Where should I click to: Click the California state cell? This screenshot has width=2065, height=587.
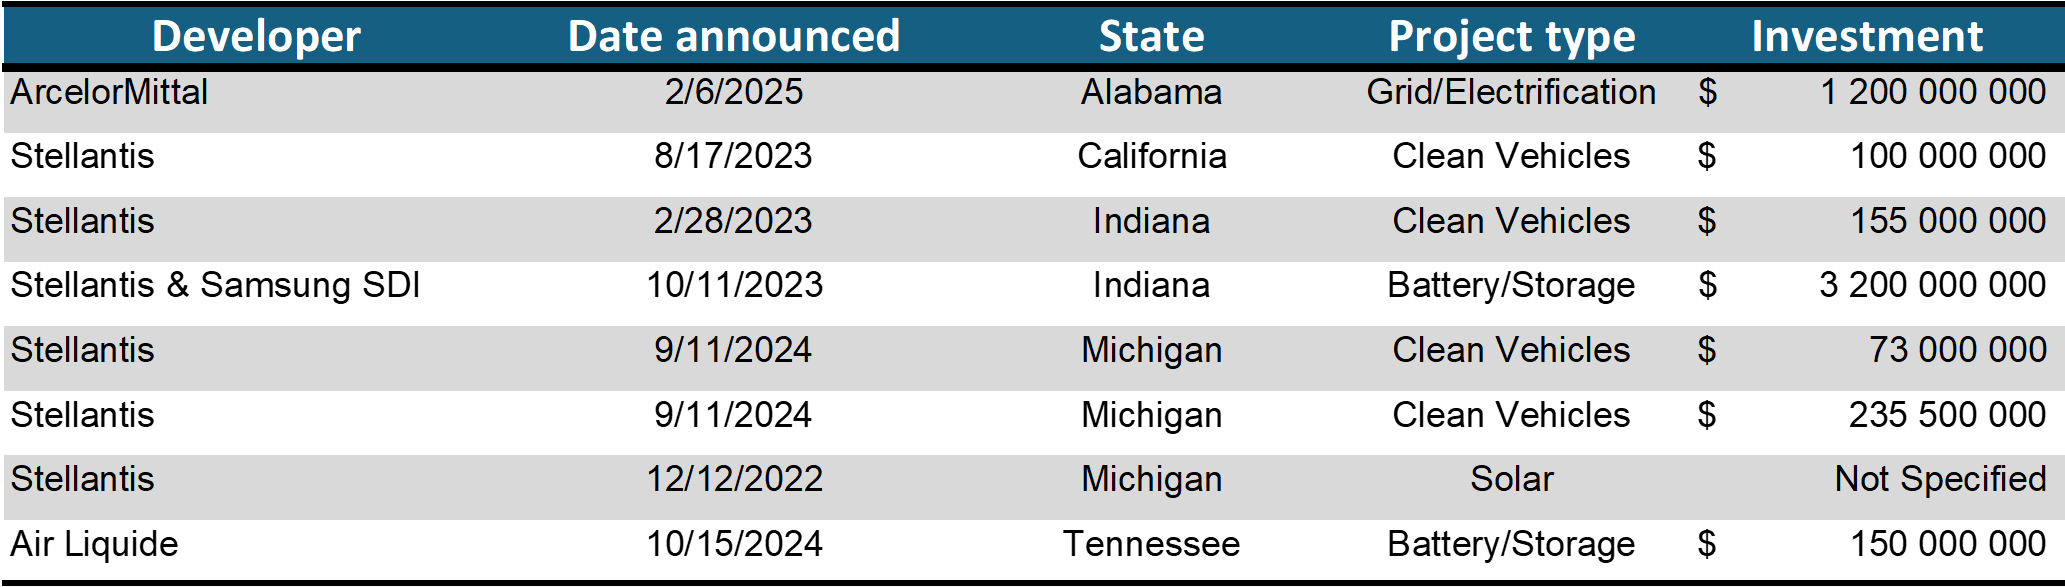pos(1151,156)
